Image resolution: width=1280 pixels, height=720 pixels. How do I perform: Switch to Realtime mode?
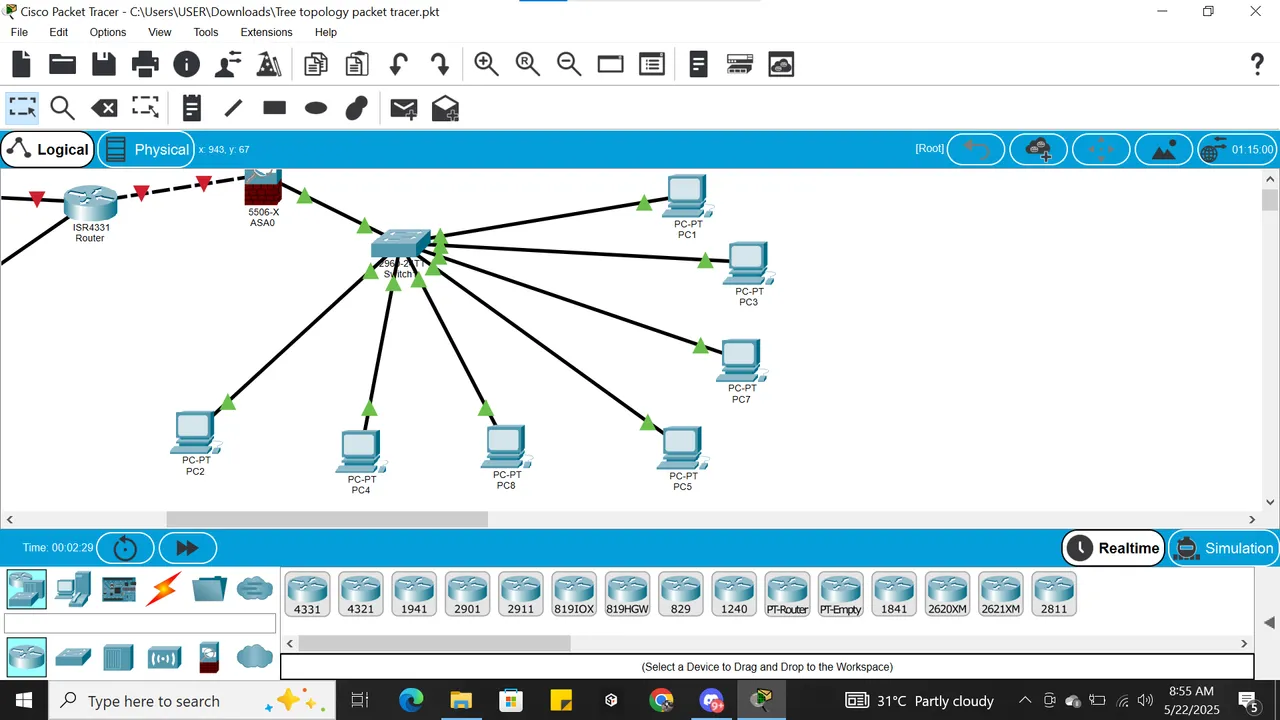tap(1113, 548)
